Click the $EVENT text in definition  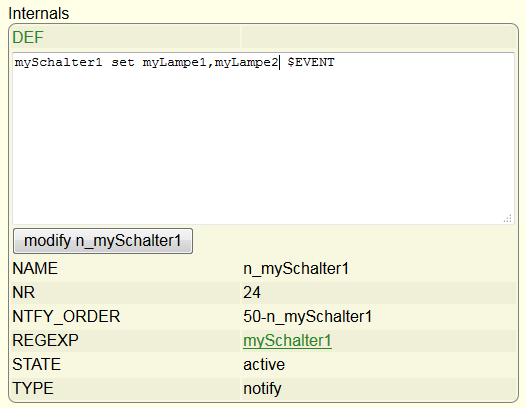311,62
